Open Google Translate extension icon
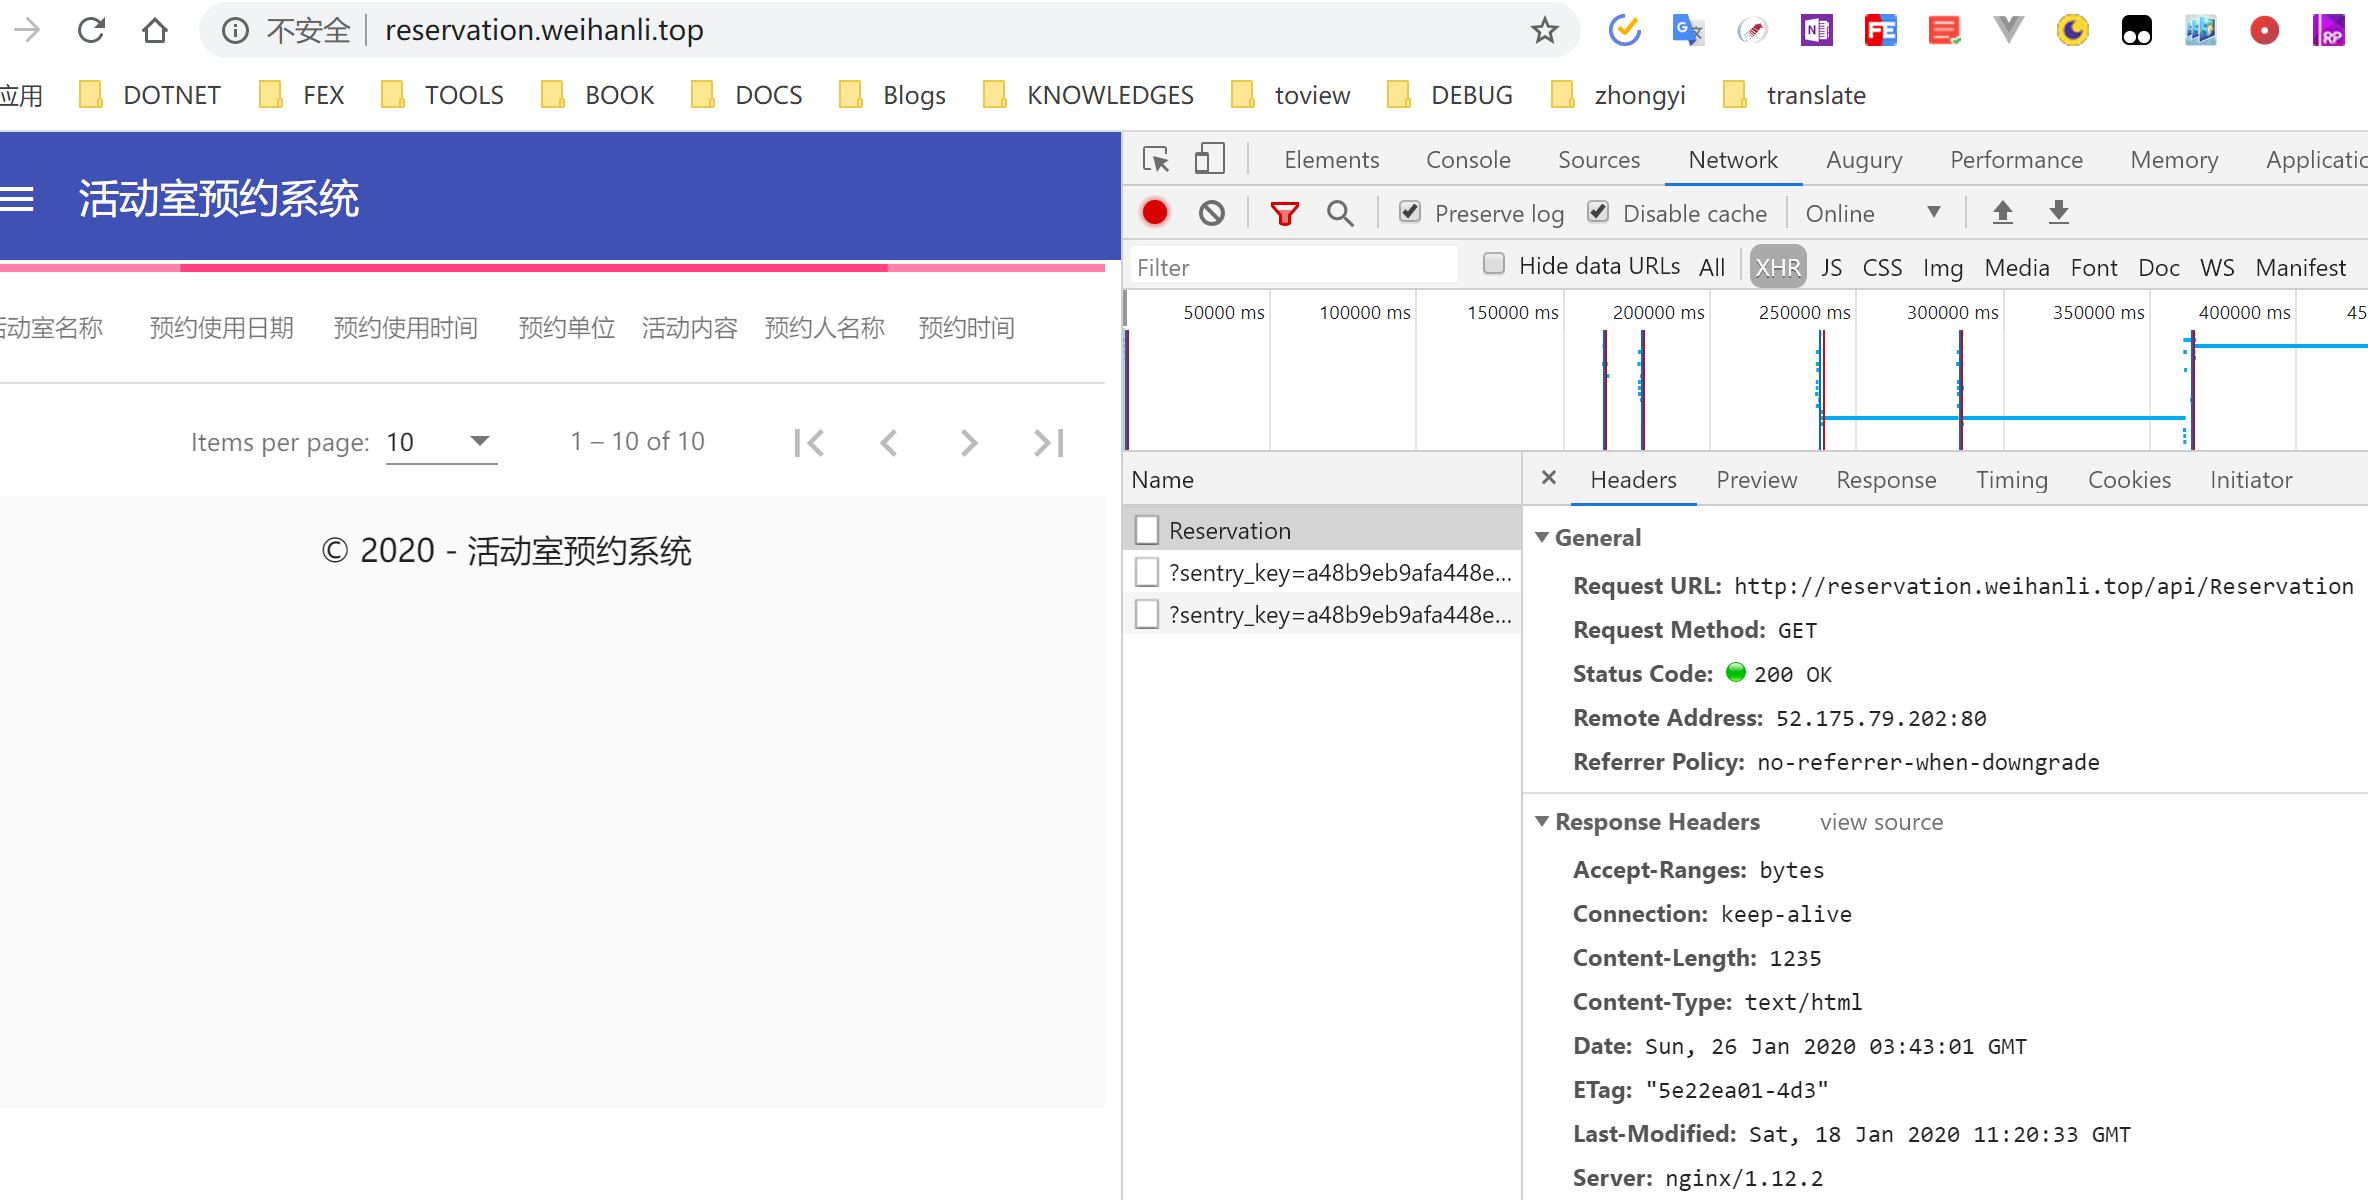2368x1200 pixels. click(x=1688, y=30)
